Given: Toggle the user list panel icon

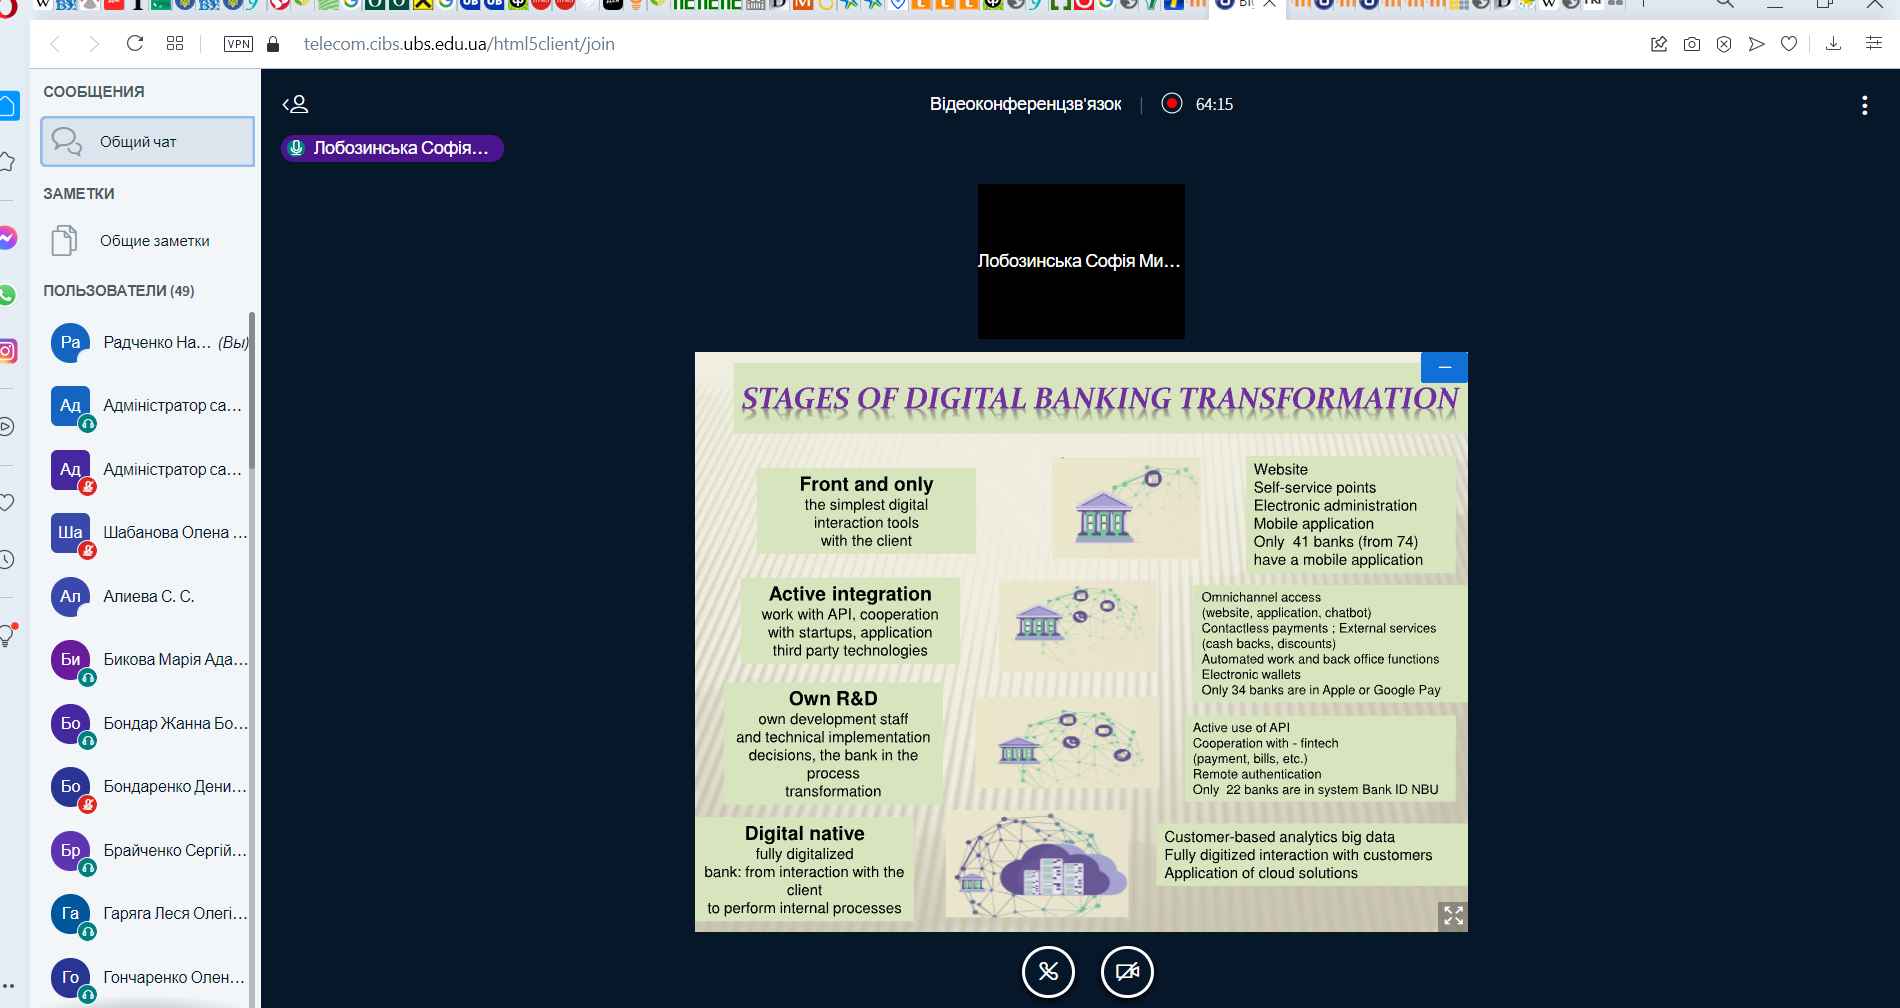Looking at the screenshot, I should click(295, 104).
